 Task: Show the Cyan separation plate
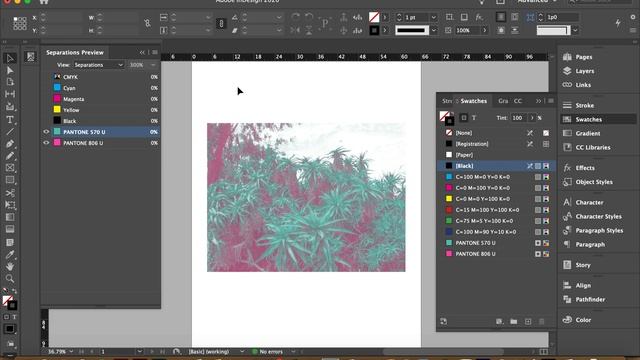tap(46, 88)
